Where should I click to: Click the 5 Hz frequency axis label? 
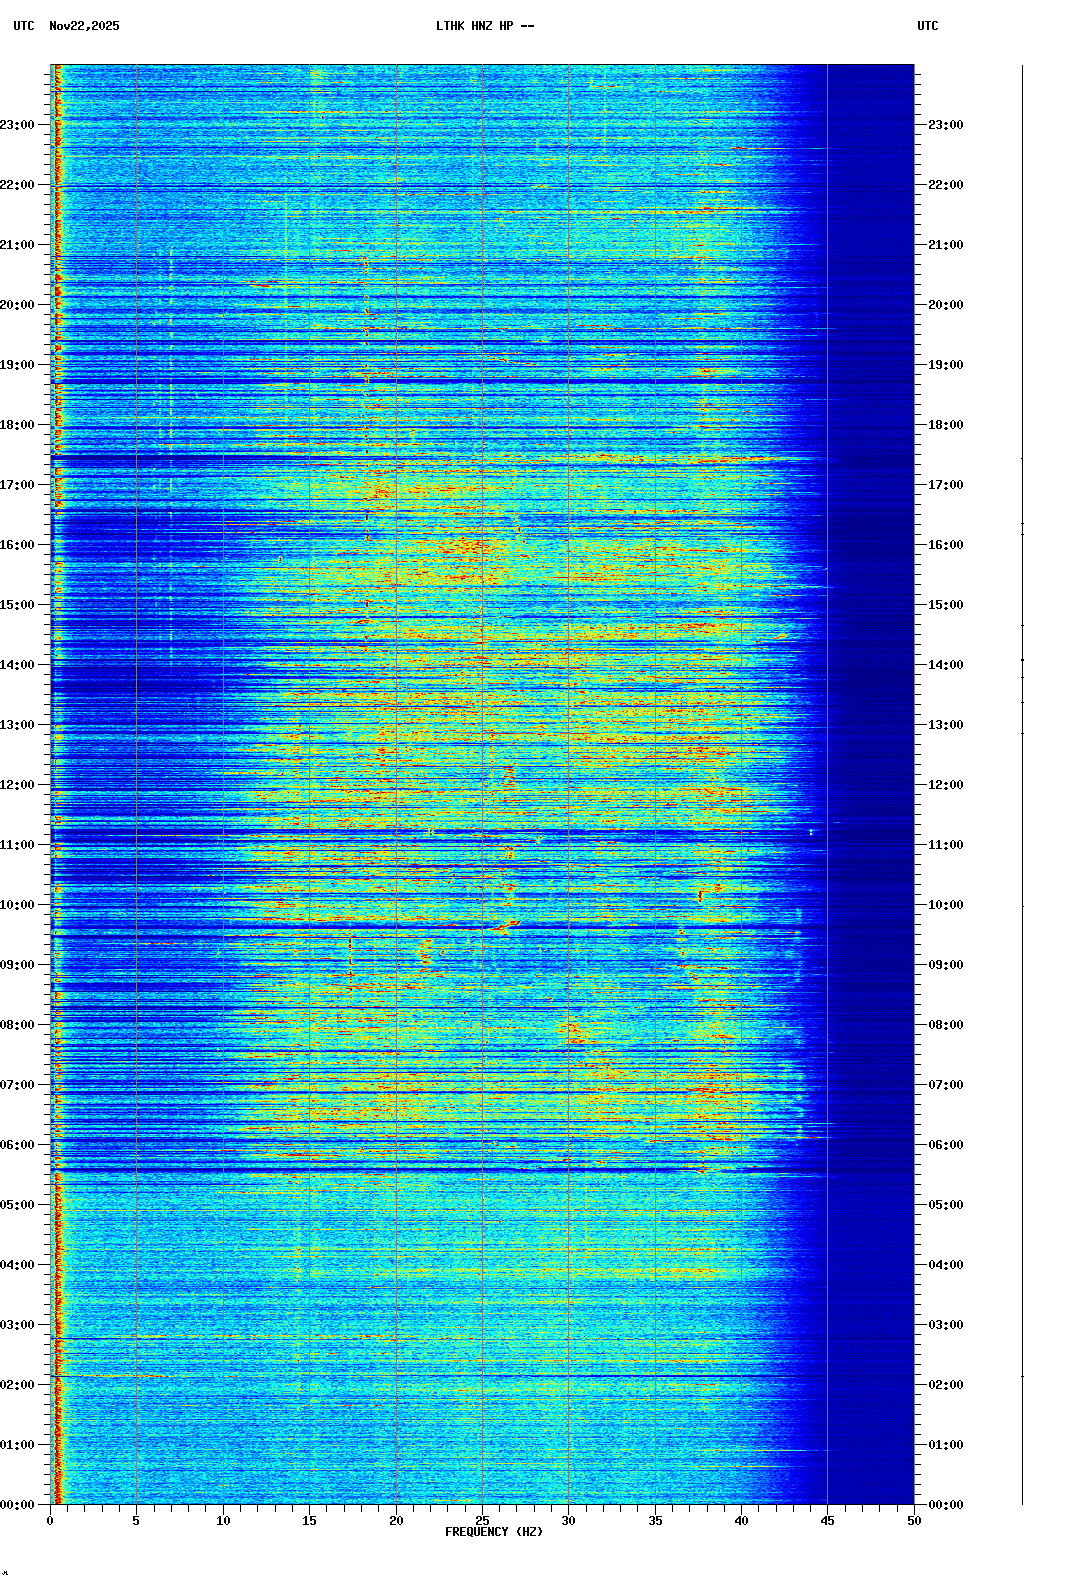pyautogui.click(x=136, y=1521)
